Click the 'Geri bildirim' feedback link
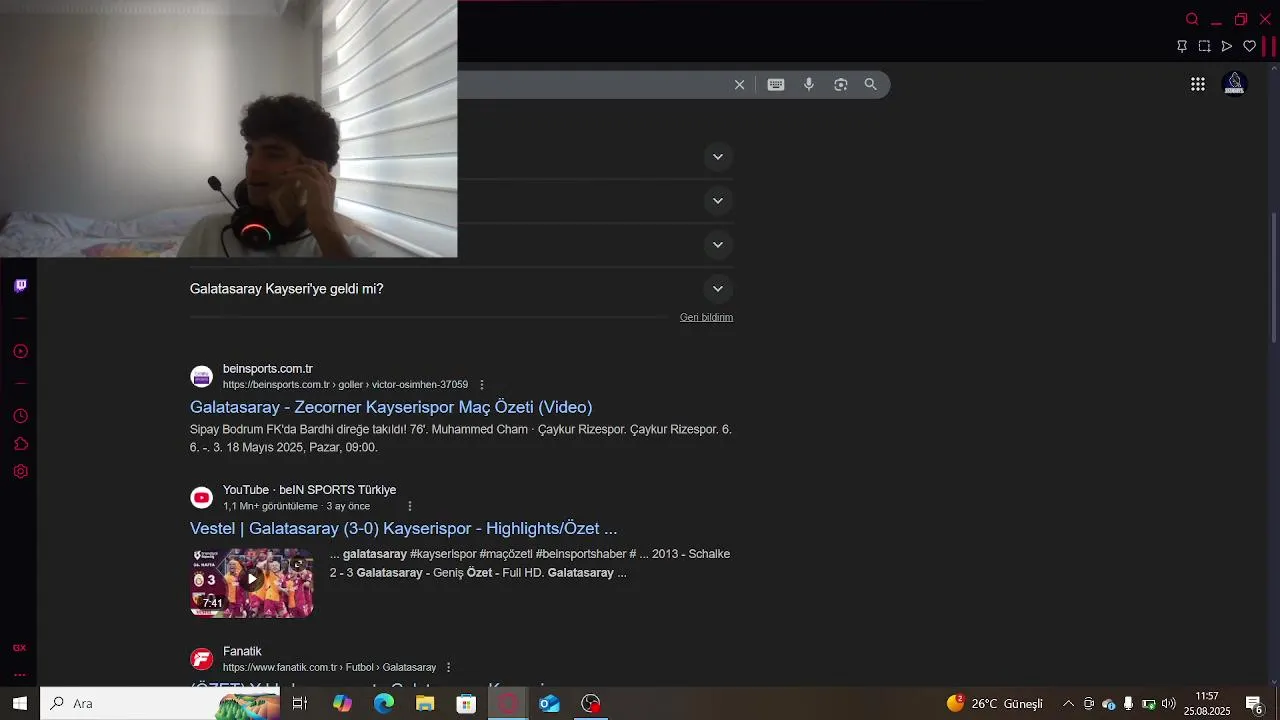Screen dimensions: 1280x720 pyautogui.click(x=706, y=317)
